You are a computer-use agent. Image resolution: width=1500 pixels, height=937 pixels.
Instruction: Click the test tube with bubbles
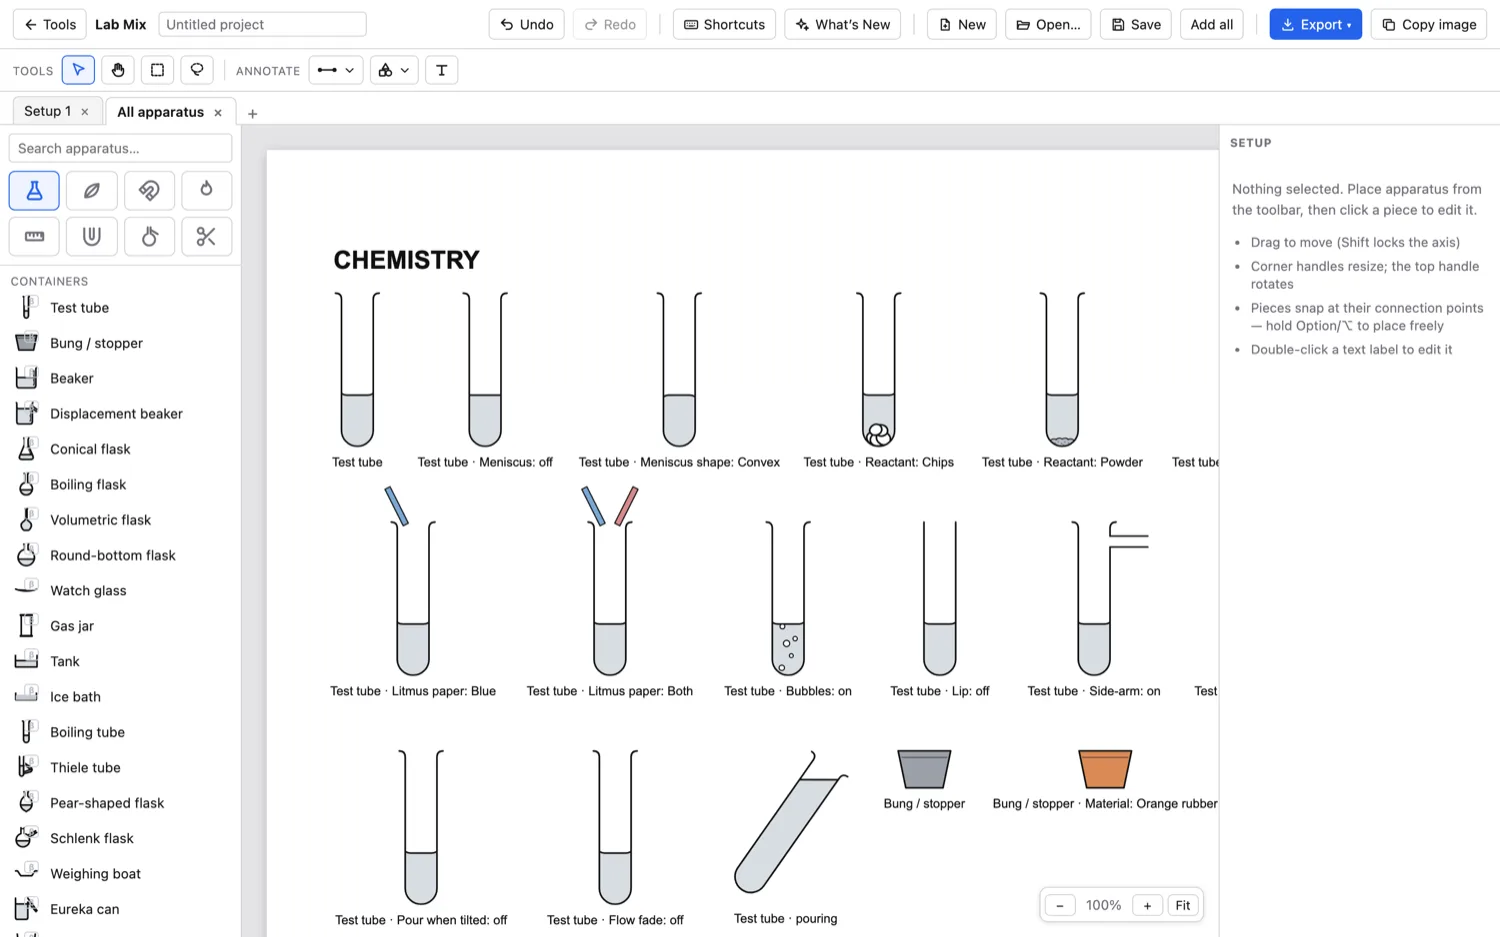pyautogui.click(x=788, y=598)
